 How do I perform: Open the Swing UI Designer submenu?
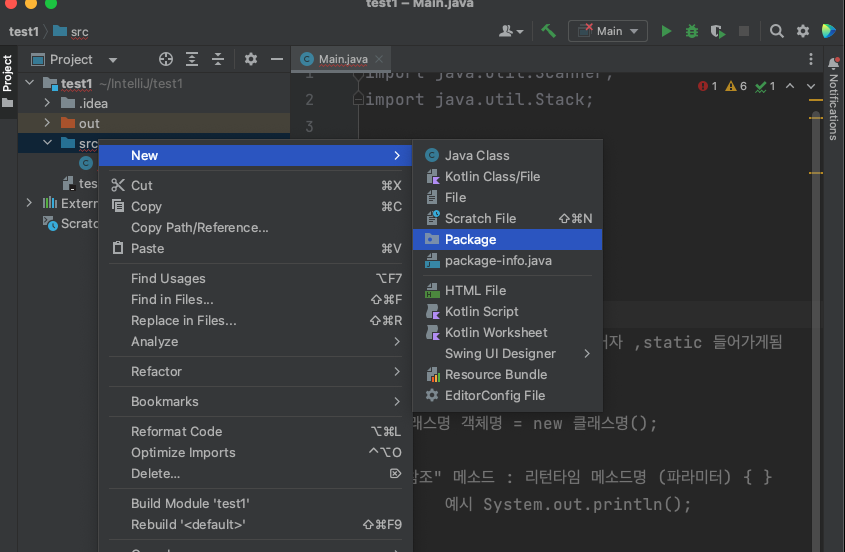point(508,354)
